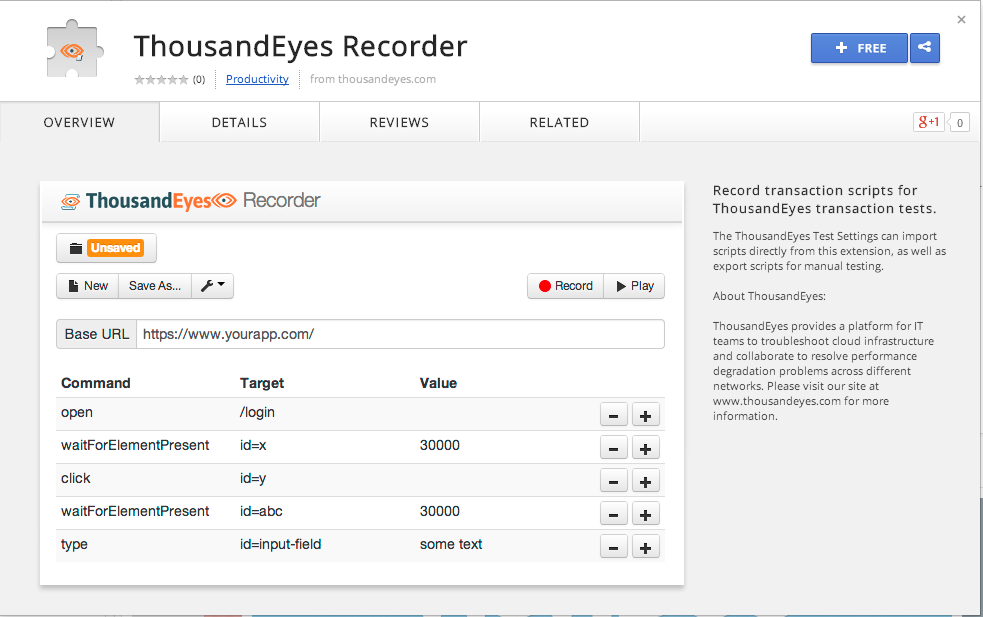Create a New script
This screenshot has height=617, width=983.
point(88,286)
